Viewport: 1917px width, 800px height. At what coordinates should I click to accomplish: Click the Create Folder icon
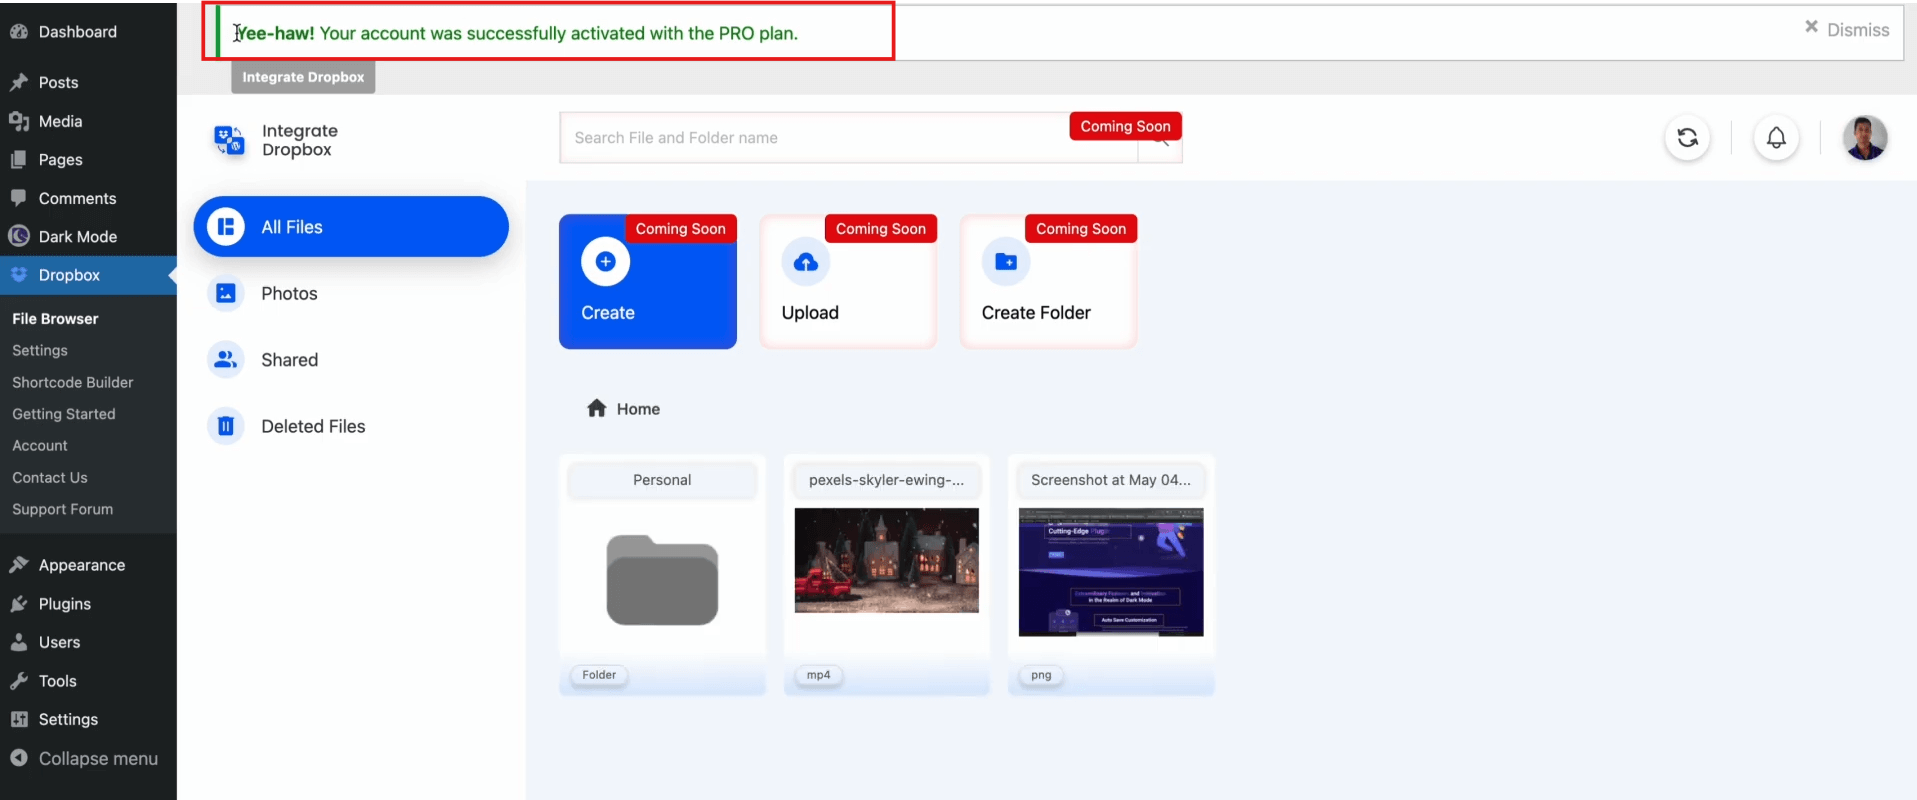(1006, 262)
